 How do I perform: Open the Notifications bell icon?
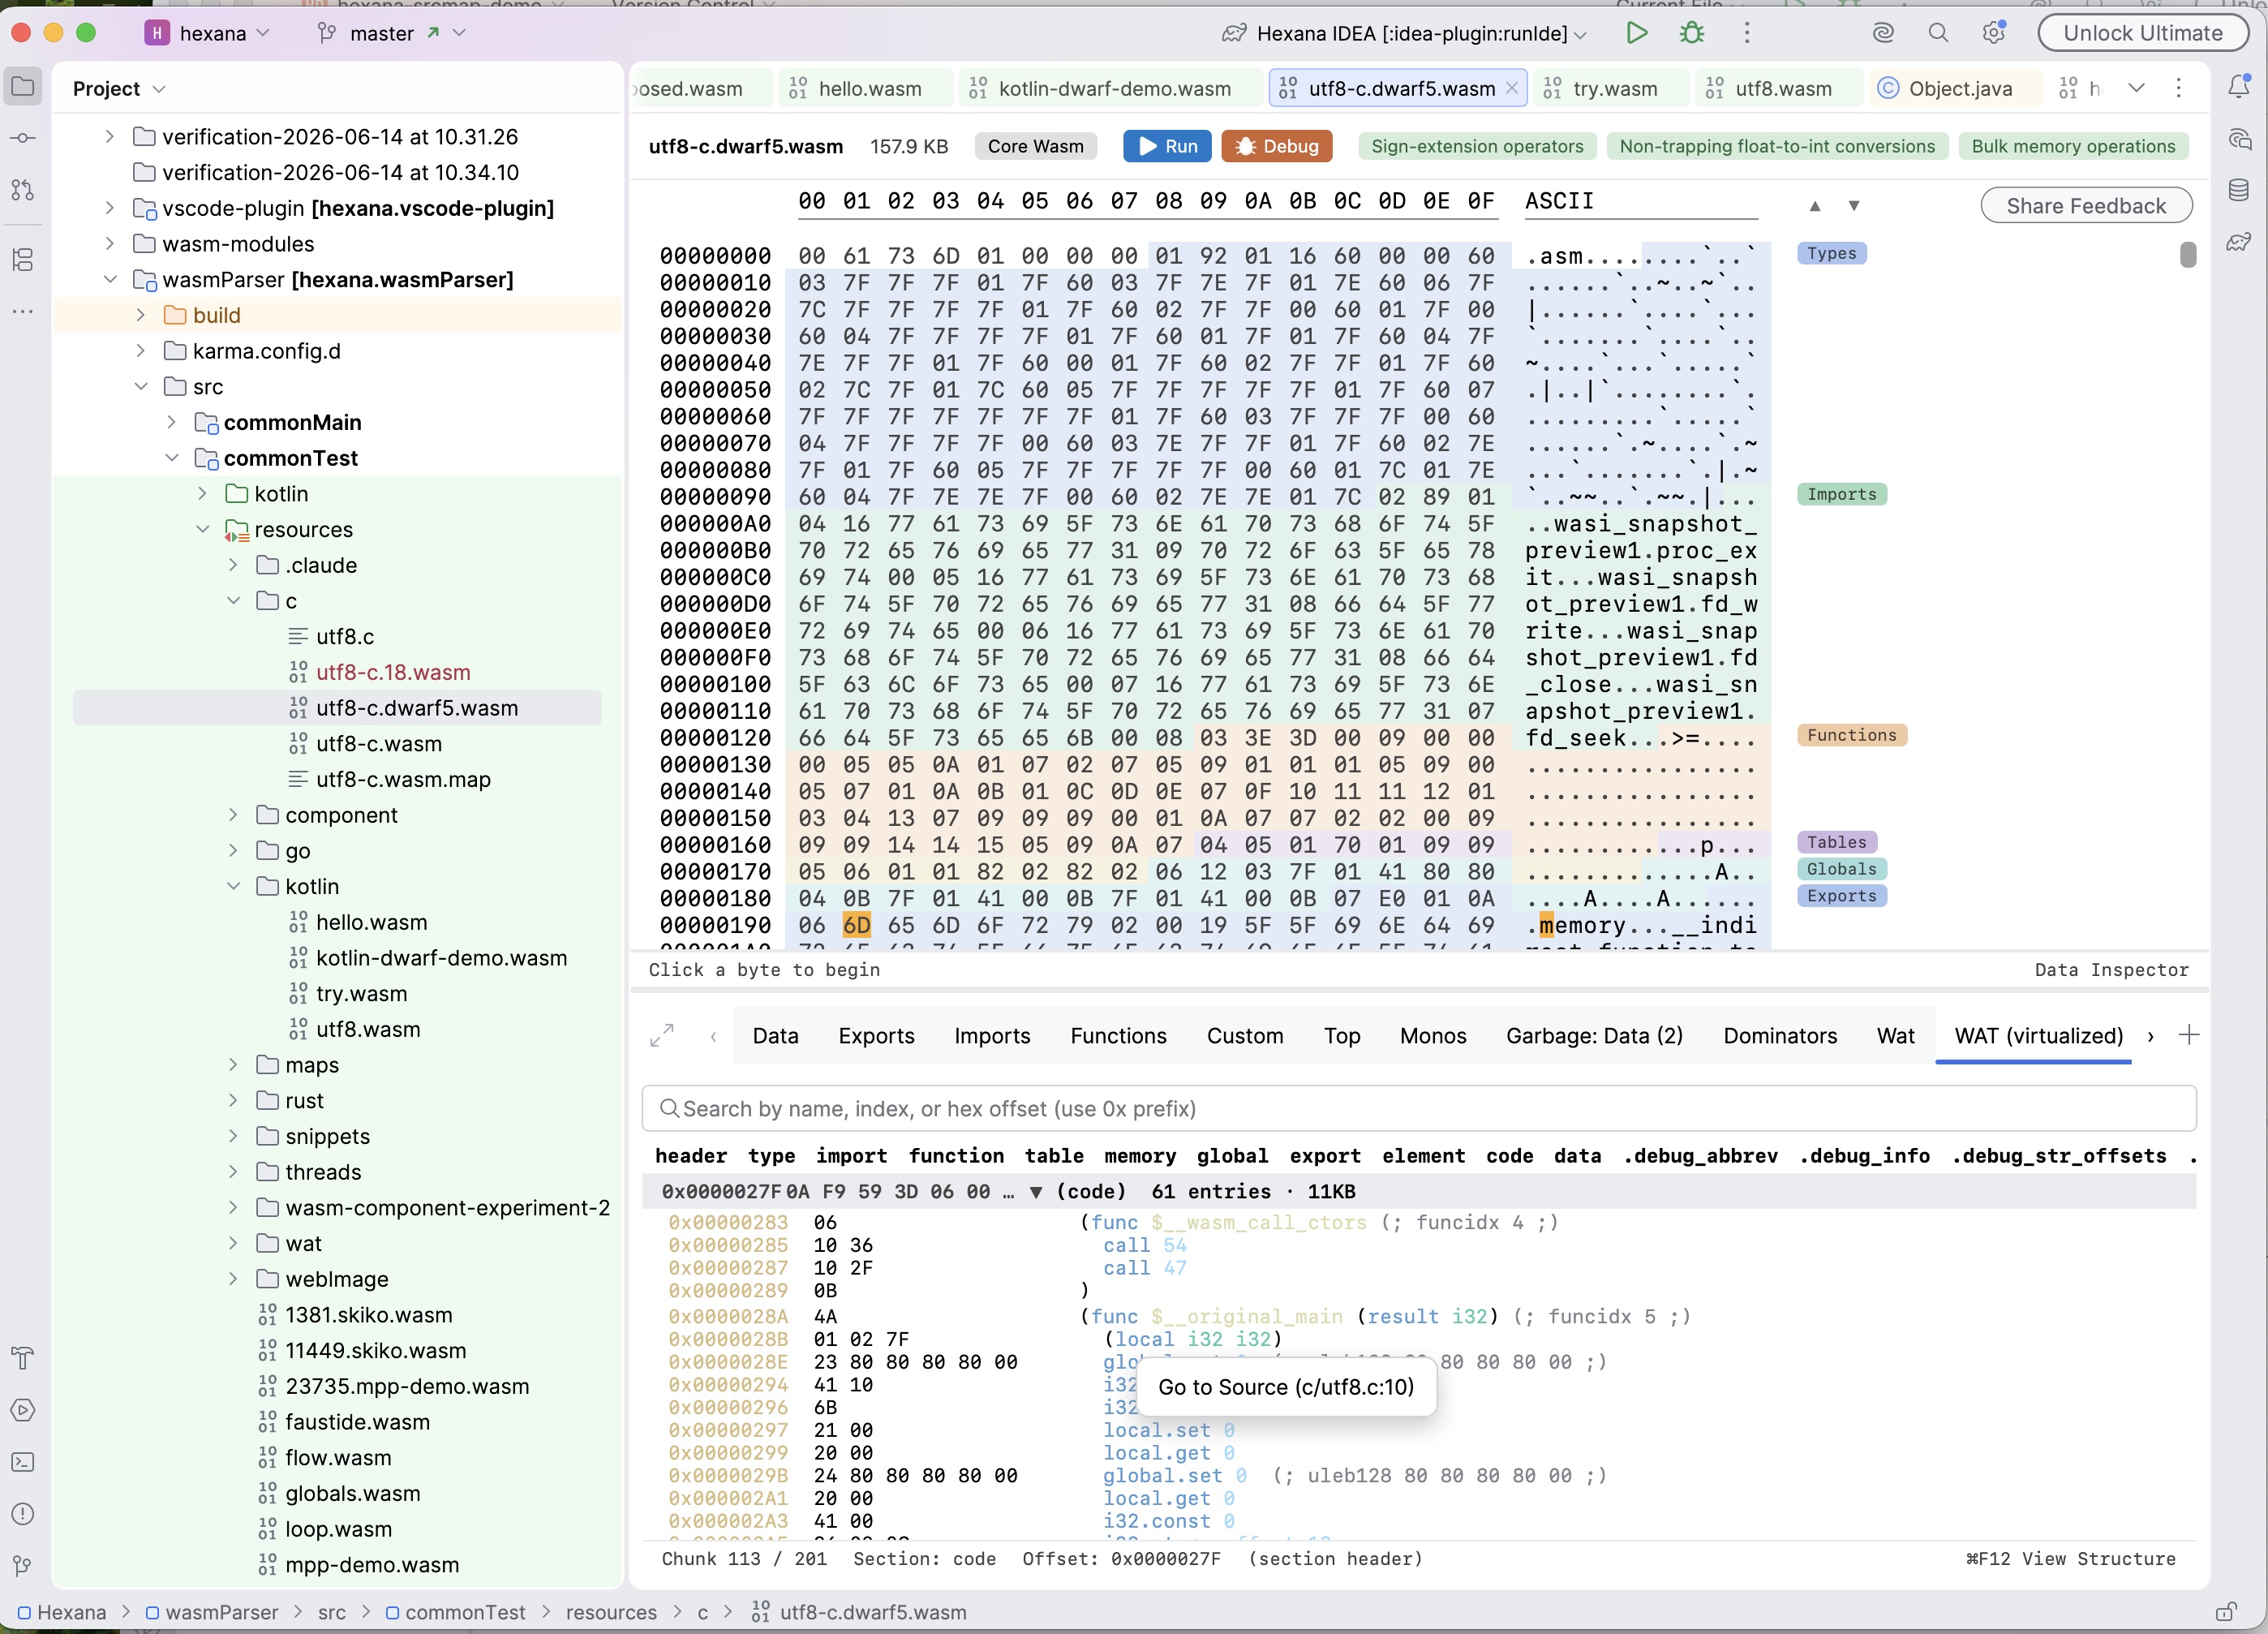click(x=2240, y=86)
